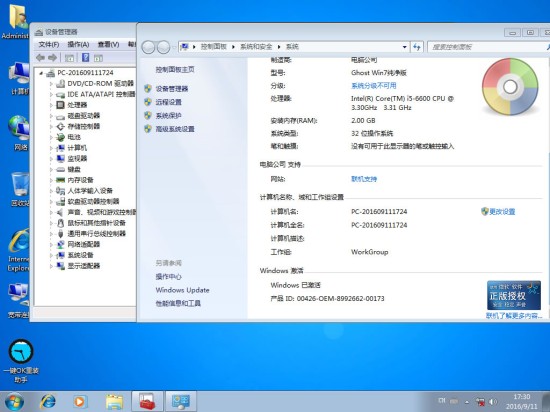The width and height of the screenshot is (550, 412).
Task: Expand the IDE ATA/ATAPI 控制器 node
Action: (x=51, y=95)
